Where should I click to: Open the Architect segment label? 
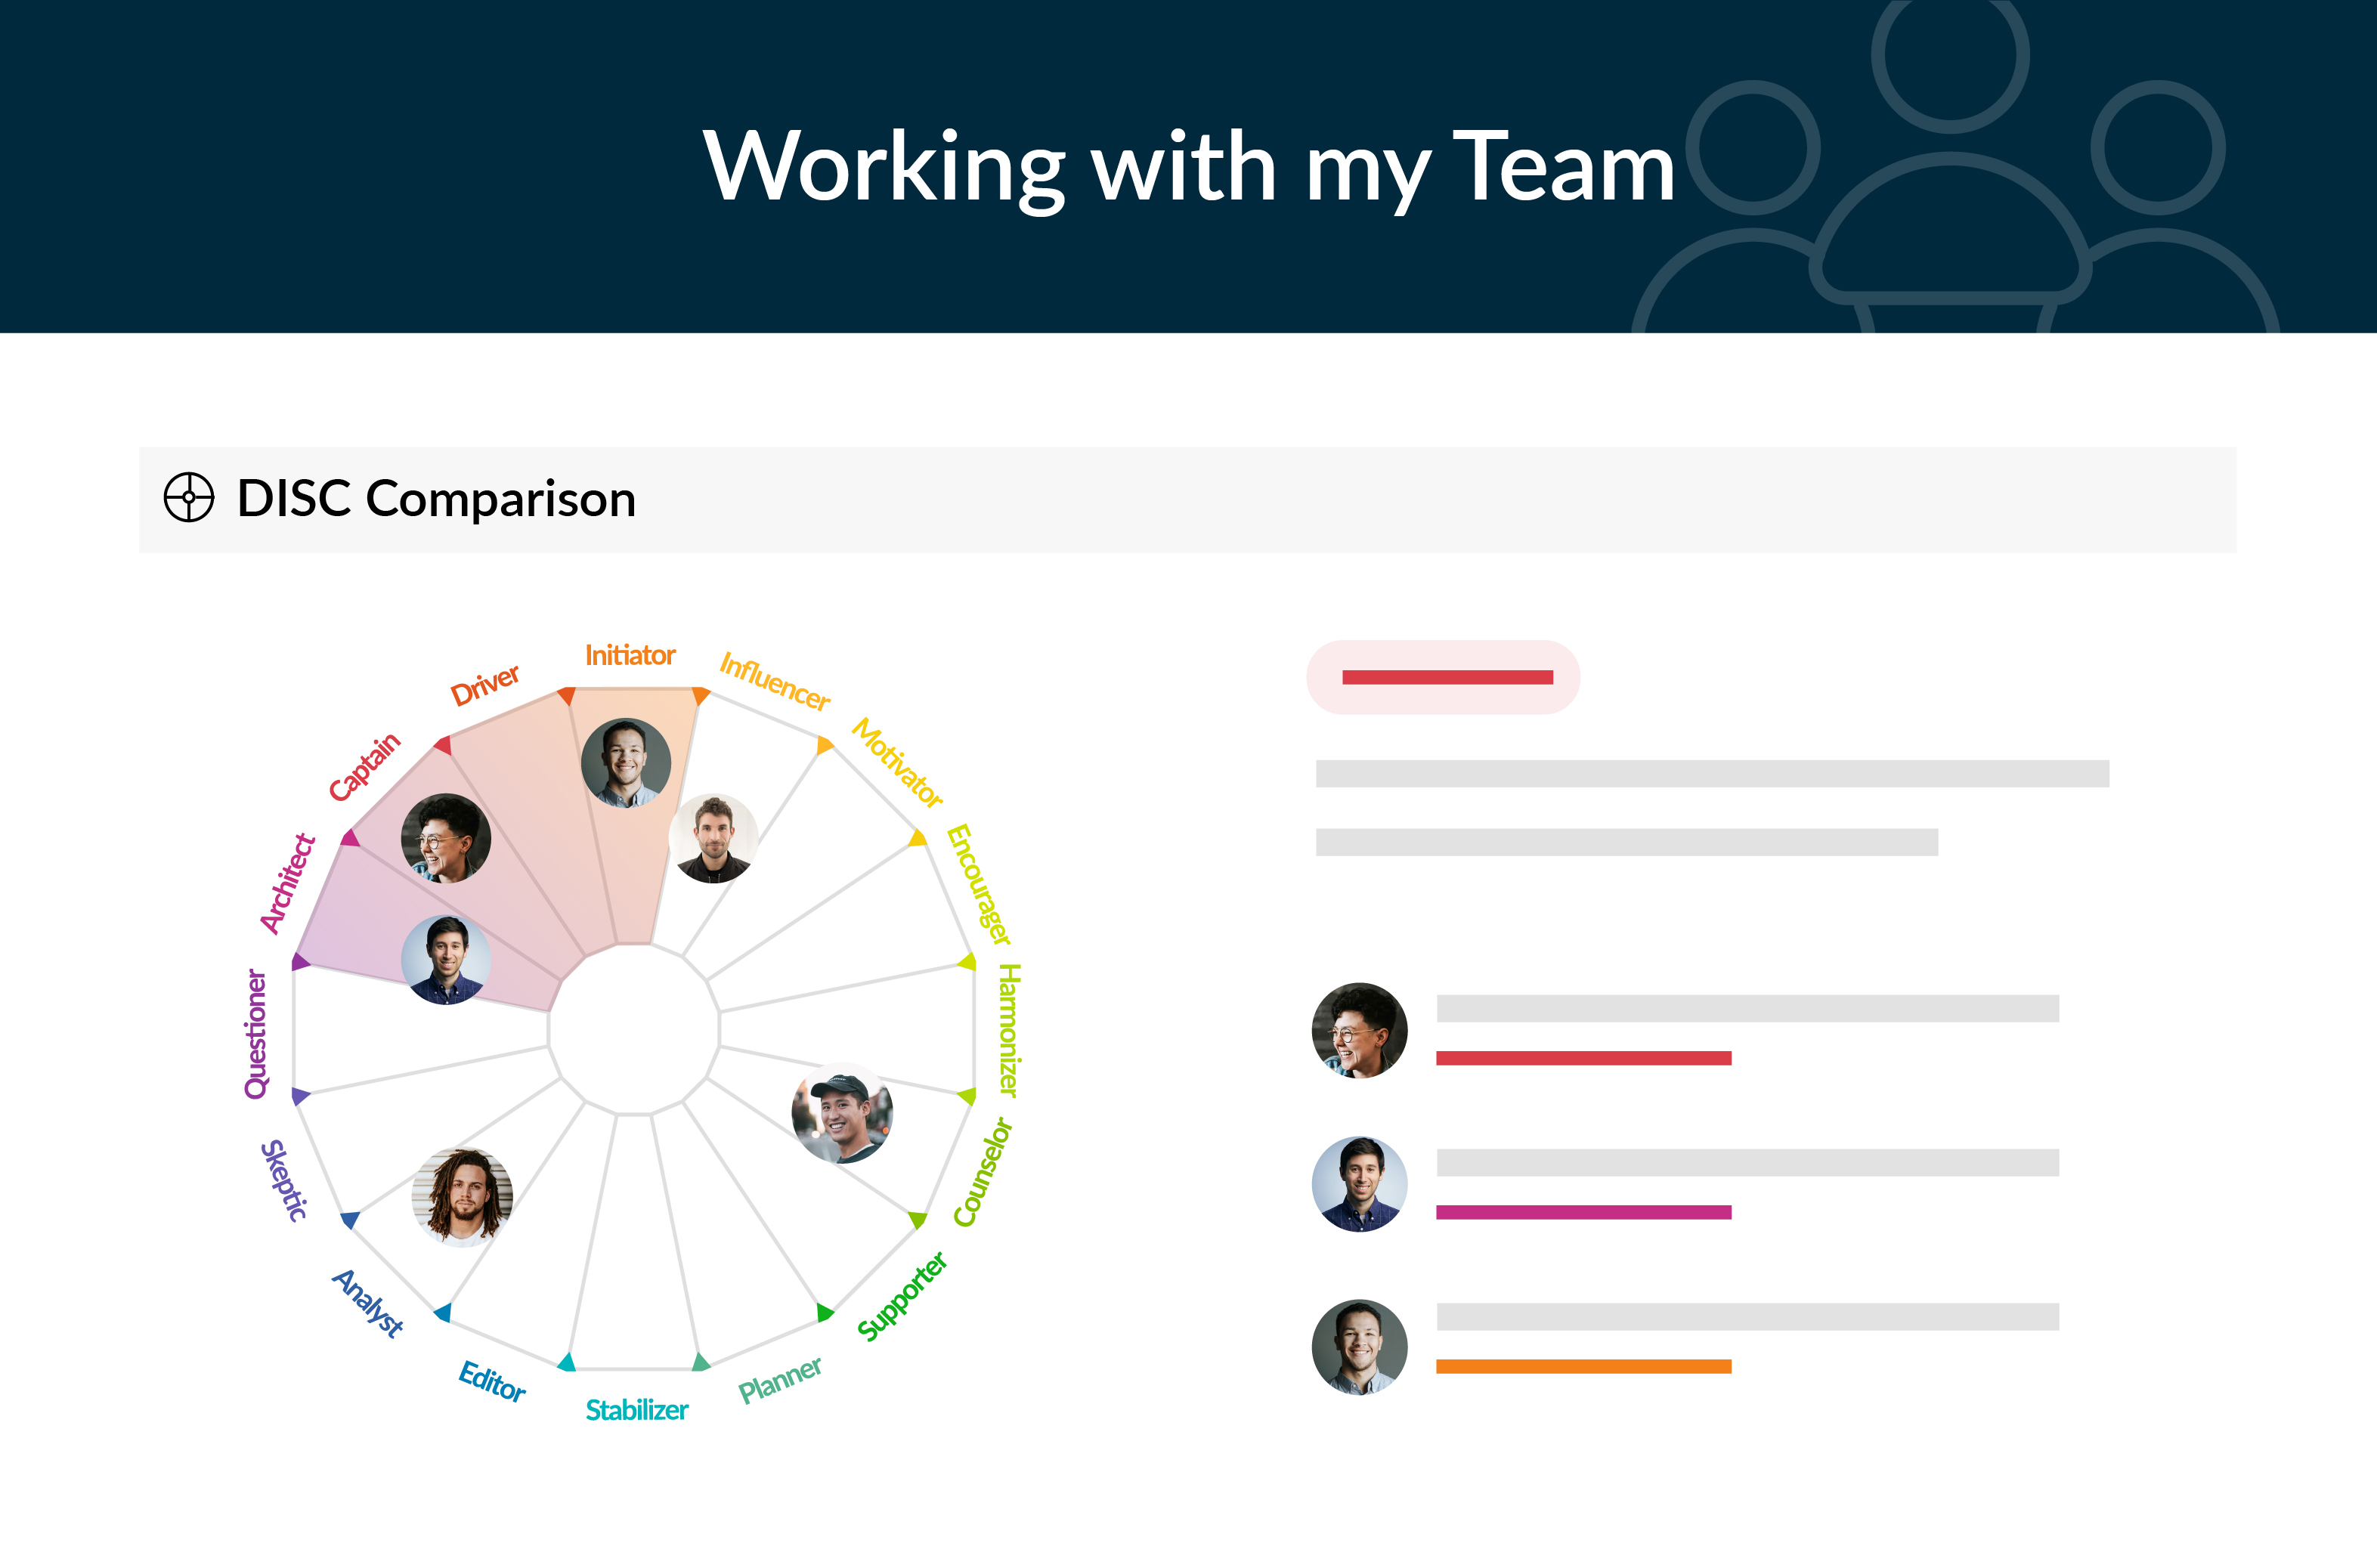click(287, 883)
